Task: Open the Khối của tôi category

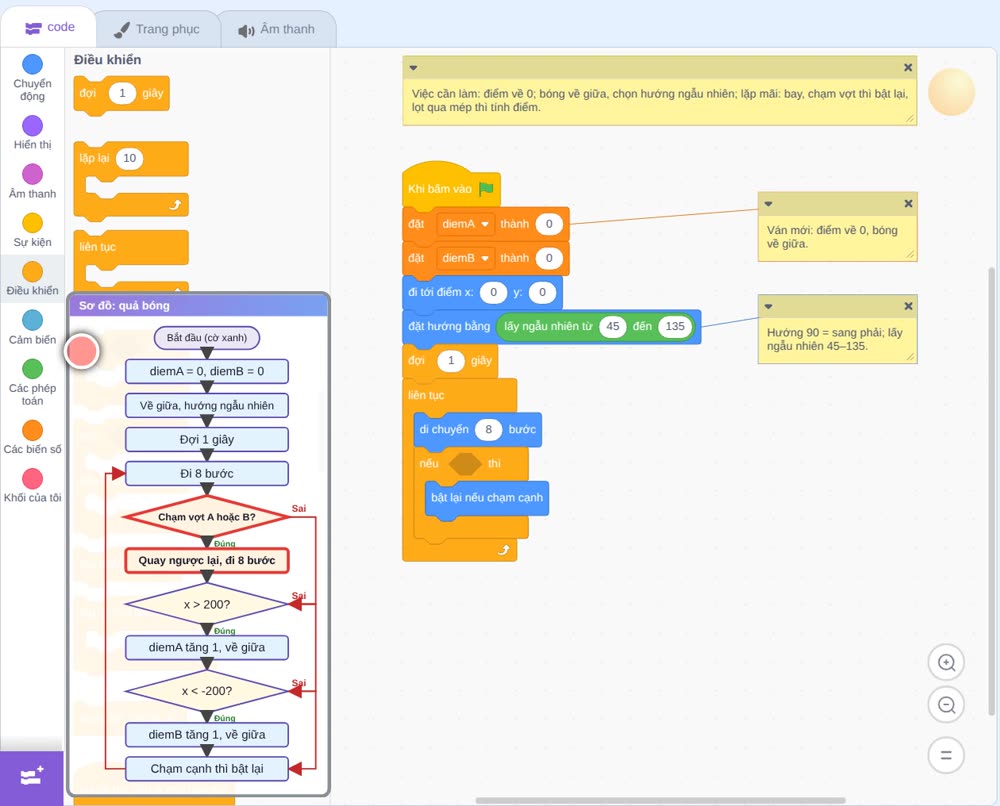Action: click(x=33, y=478)
